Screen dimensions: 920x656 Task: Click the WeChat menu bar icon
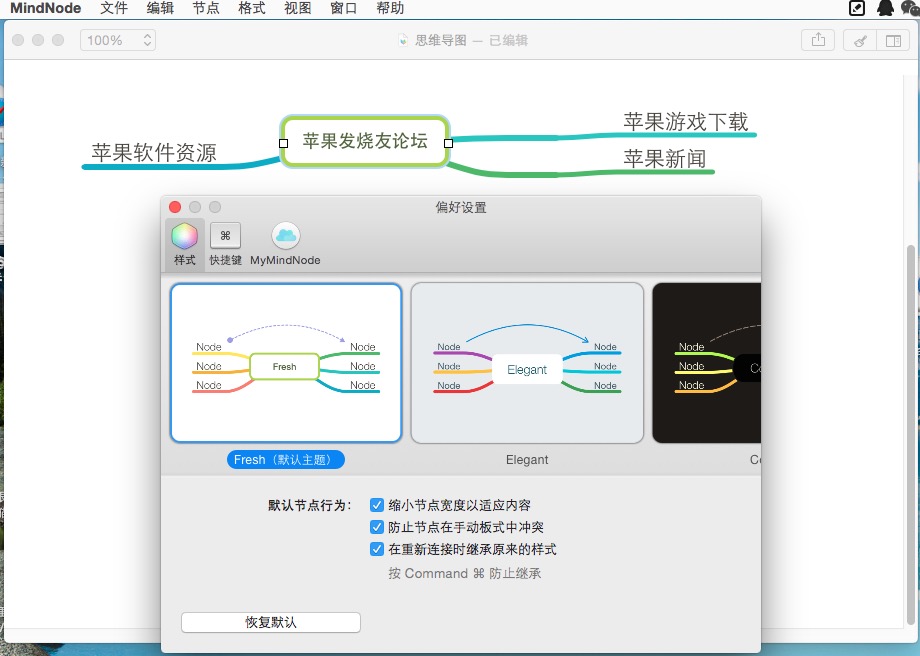click(910, 8)
